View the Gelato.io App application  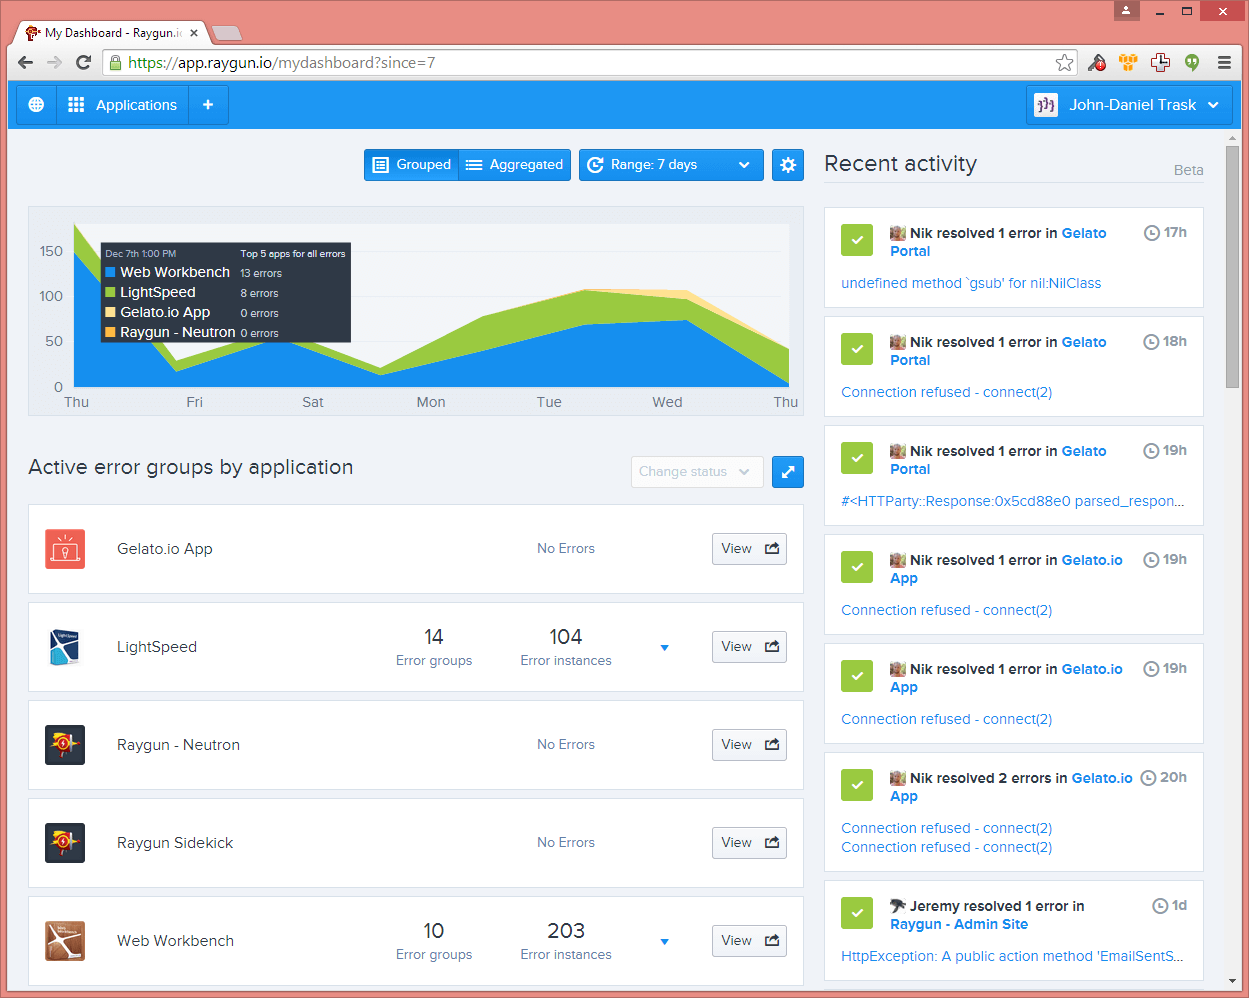(749, 549)
